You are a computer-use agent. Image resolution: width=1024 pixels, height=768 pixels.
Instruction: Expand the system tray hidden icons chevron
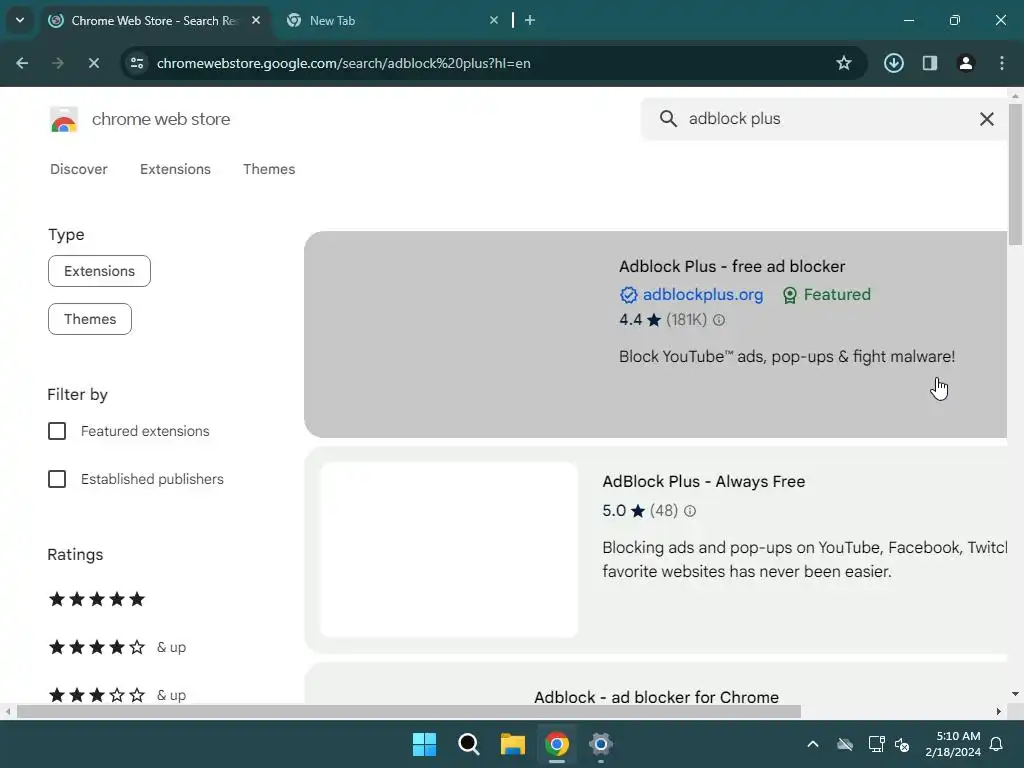pos(813,744)
